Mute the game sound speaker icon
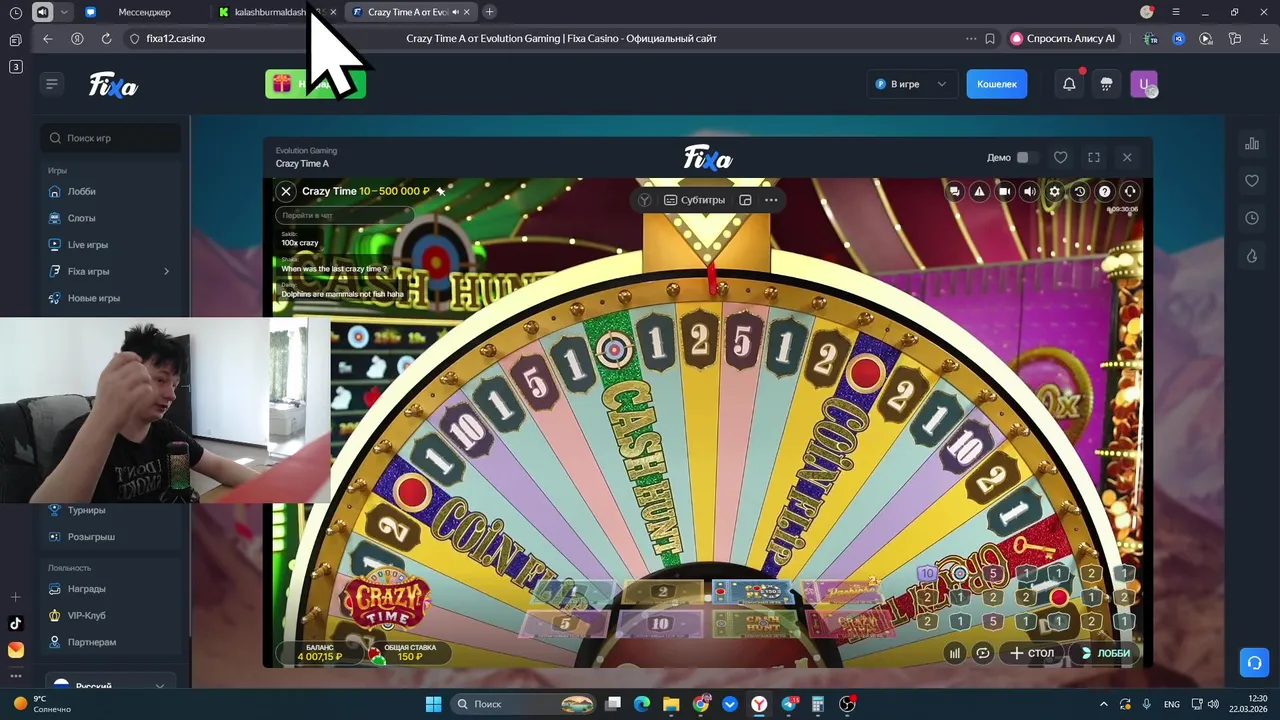Image resolution: width=1280 pixels, height=720 pixels. coord(1030,191)
